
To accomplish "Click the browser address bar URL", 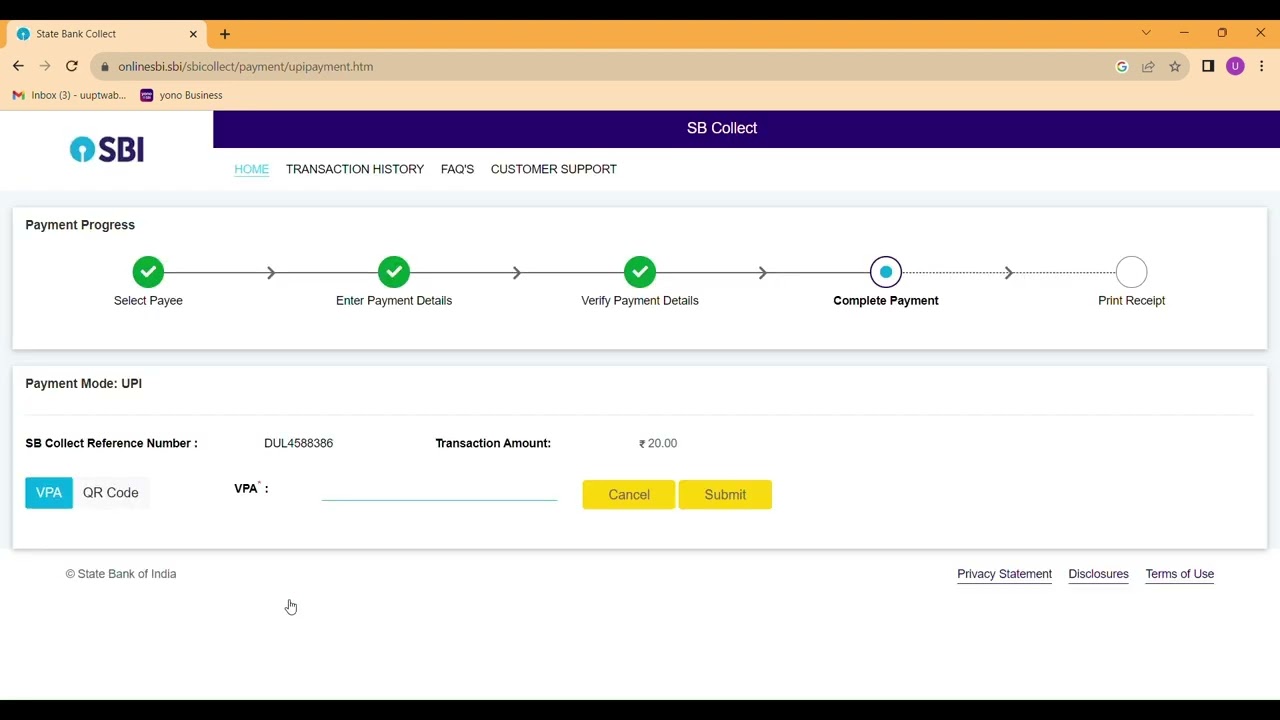I will coord(245,67).
